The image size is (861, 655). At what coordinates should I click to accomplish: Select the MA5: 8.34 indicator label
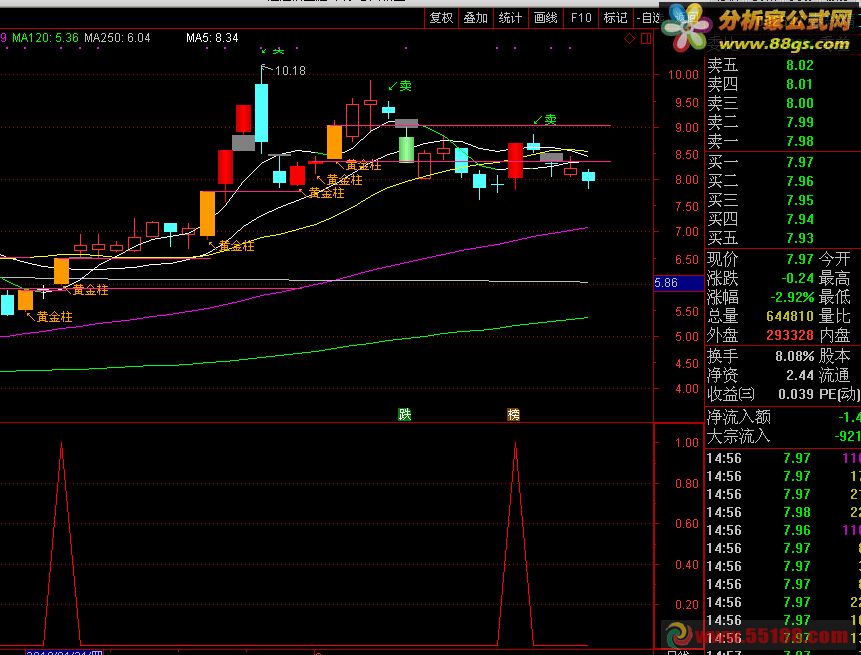point(212,38)
